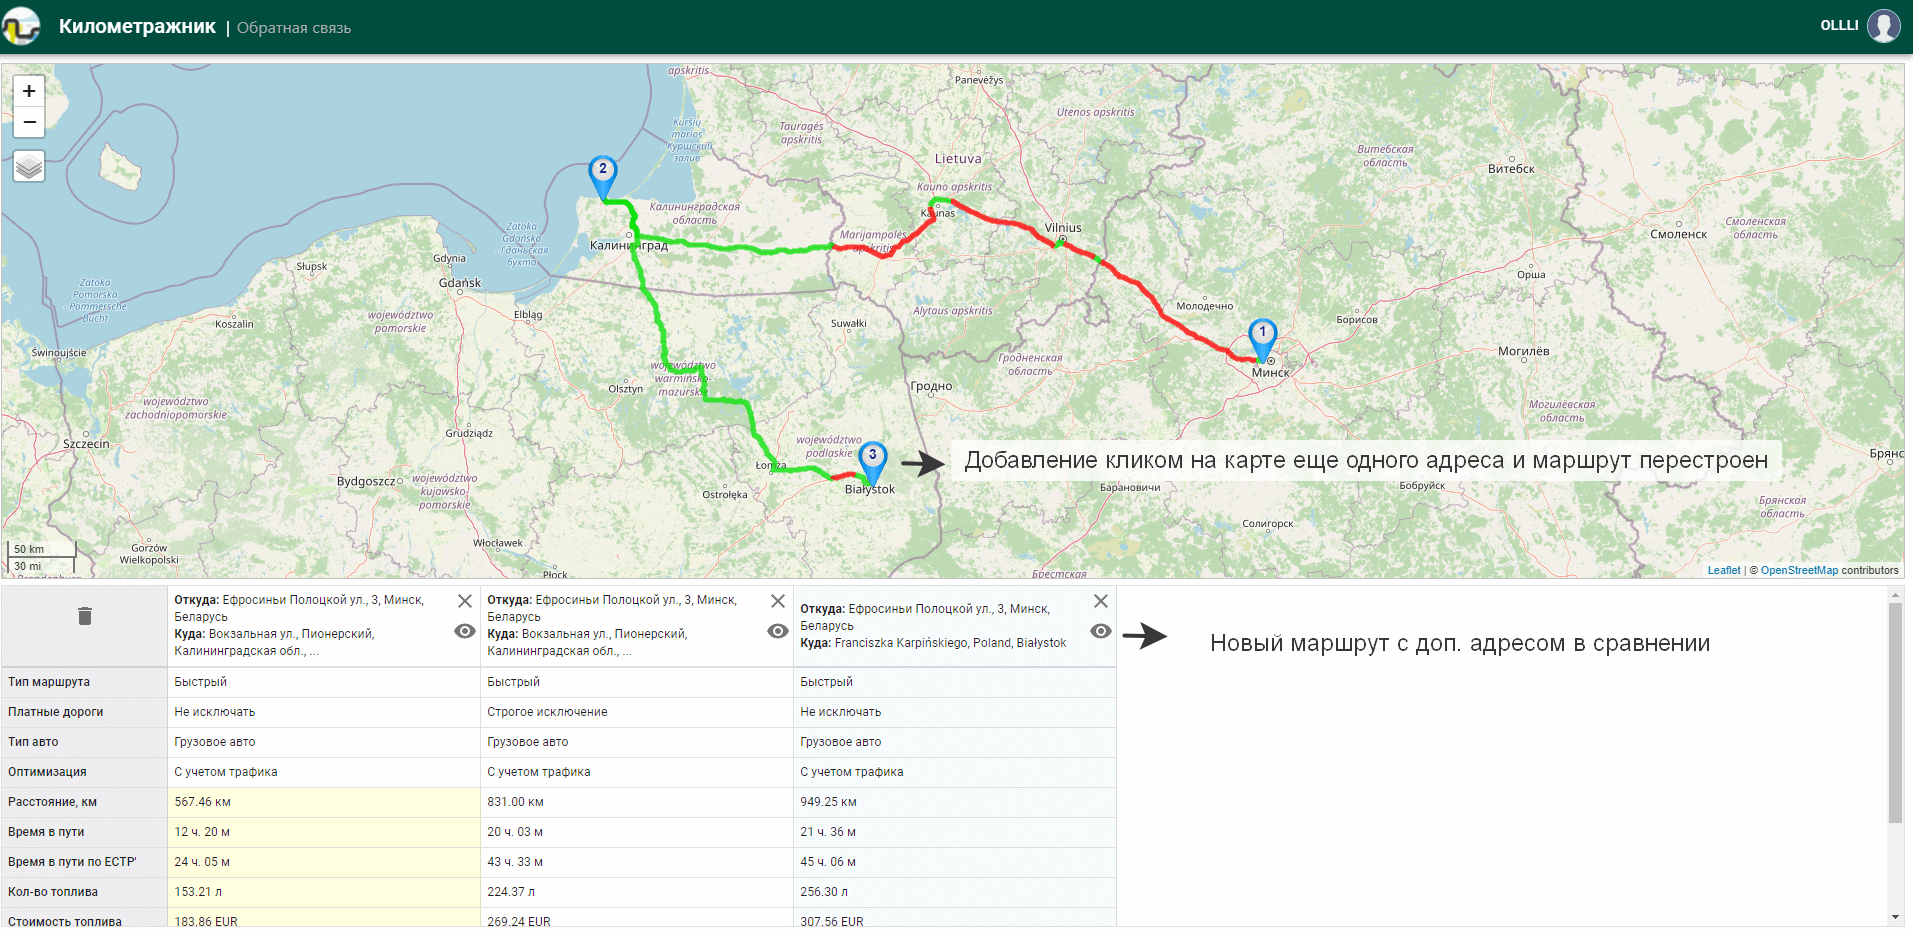The width and height of the screenshot is (1913, 935).
Task: Zoom in on the map
Action: click(29, 91)
